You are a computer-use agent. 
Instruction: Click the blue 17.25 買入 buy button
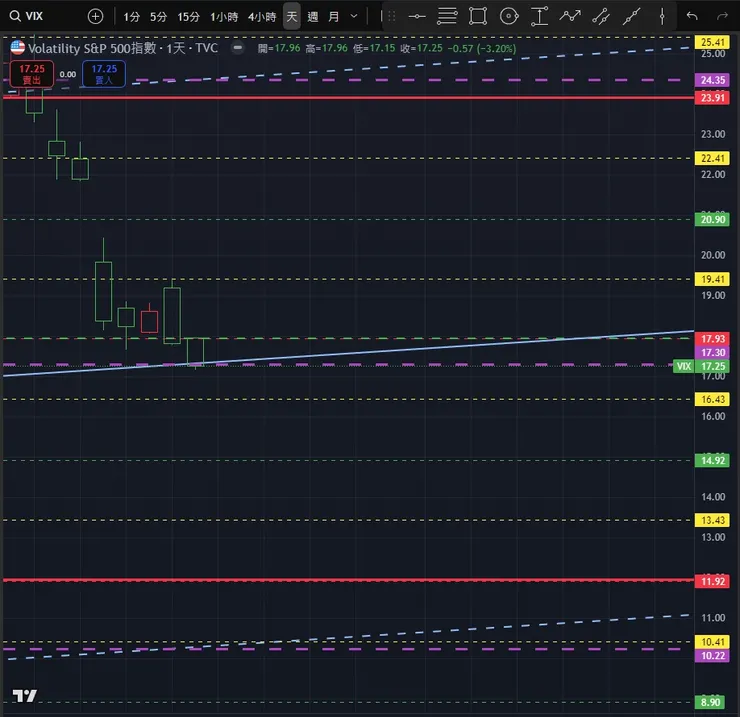[x=104, y=74]
